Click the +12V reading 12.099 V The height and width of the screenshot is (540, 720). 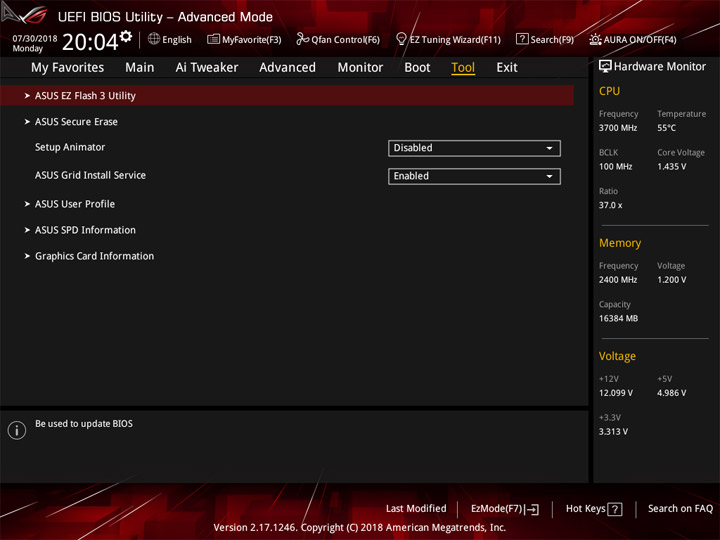click(616, 393)
